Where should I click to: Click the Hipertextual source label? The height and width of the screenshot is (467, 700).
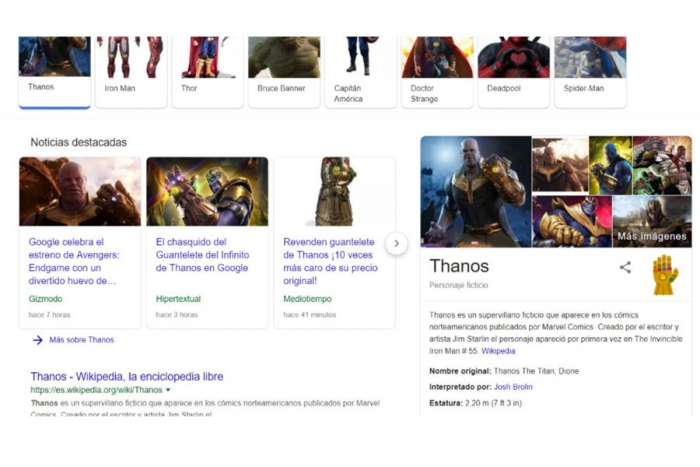[178, 299]
